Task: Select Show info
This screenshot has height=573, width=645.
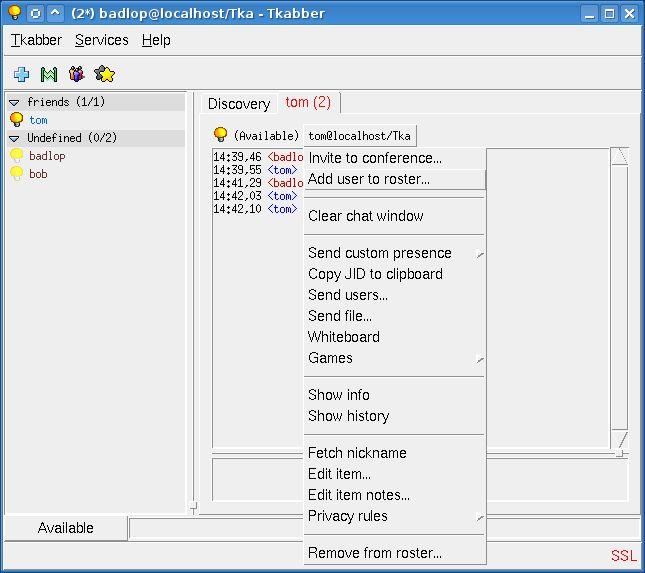Action: 394,394
